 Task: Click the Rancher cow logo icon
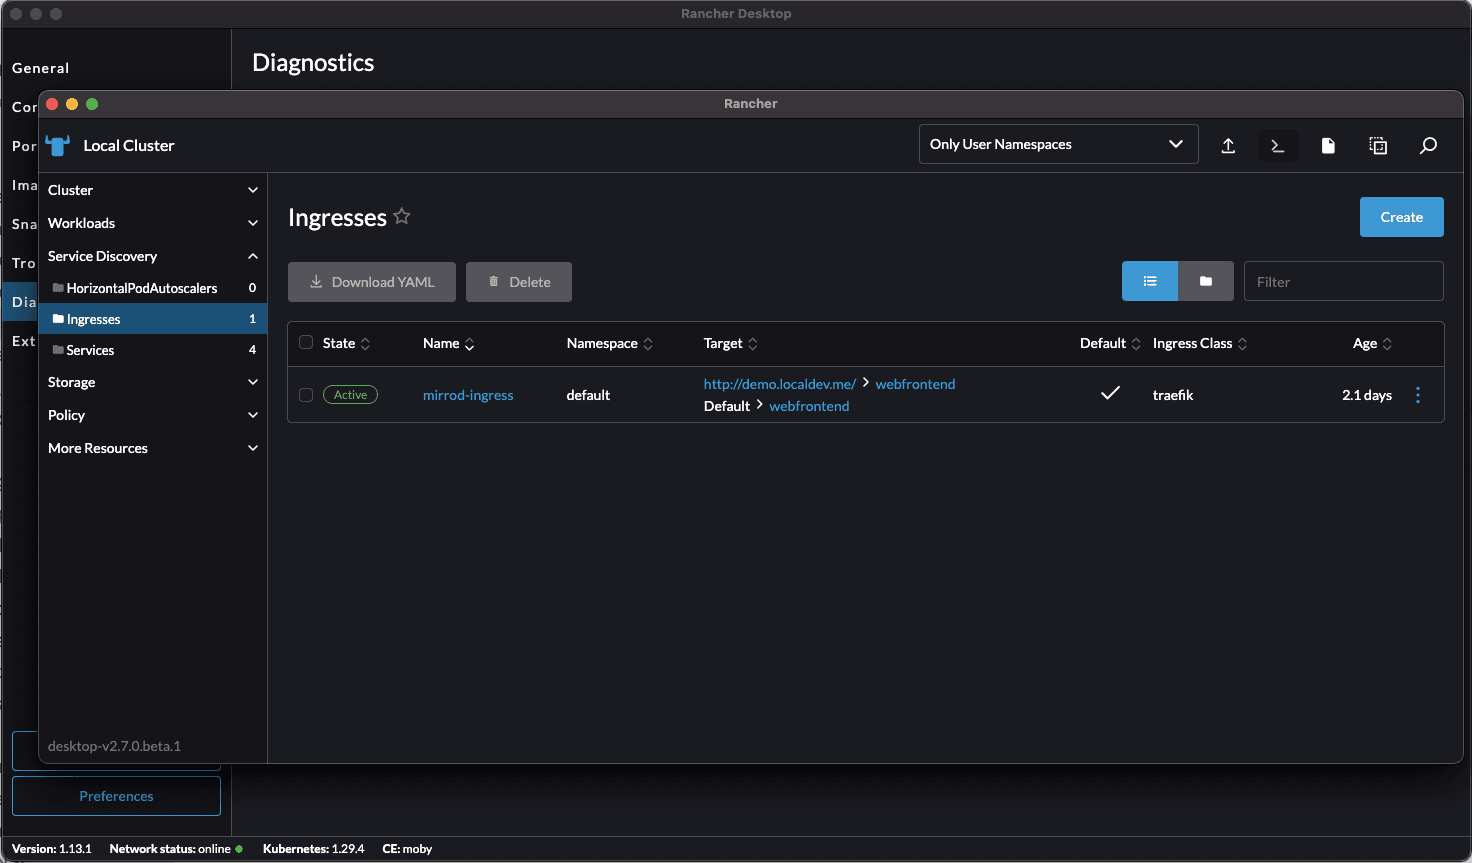tap(58, 145)
